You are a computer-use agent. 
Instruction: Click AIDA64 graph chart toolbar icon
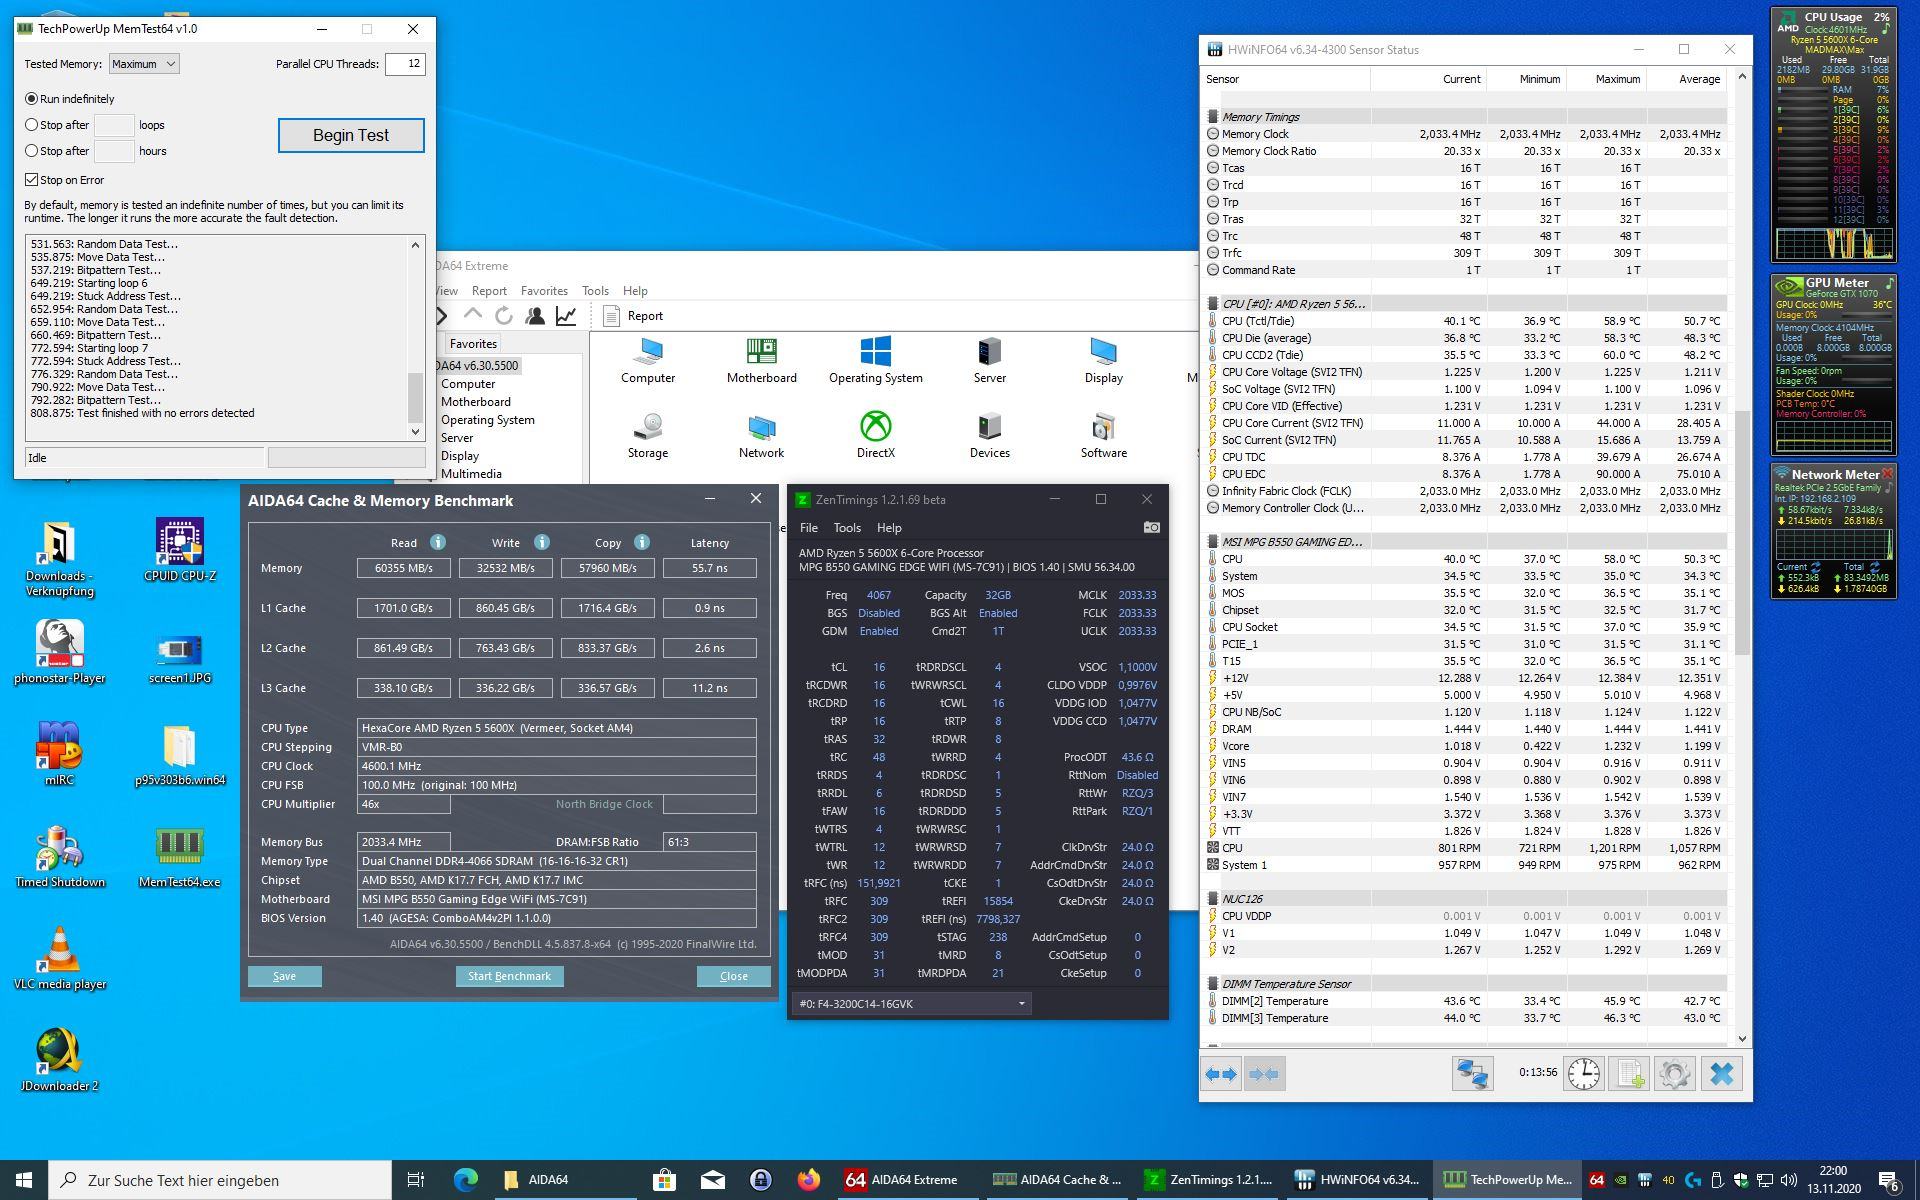coord(566,316)
